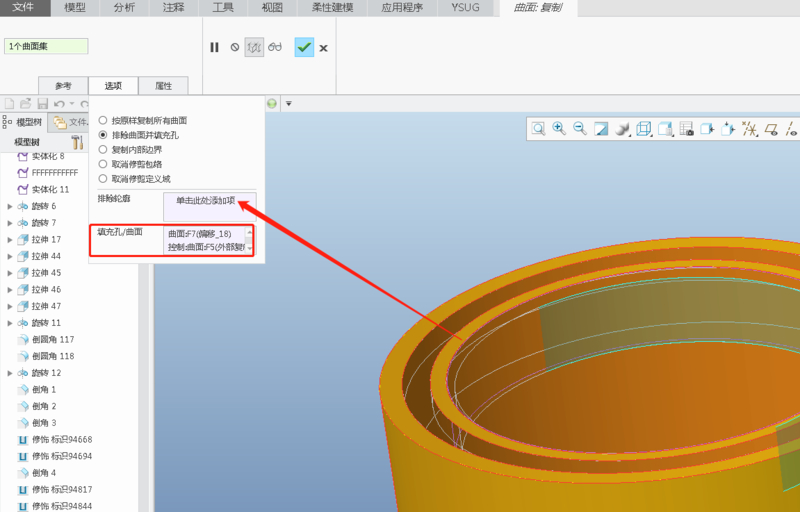This screenshot has height=512, width=800.
Task: Switch to the 参考 panel tab
Action: pyautogui.click(x=63, y=86)
